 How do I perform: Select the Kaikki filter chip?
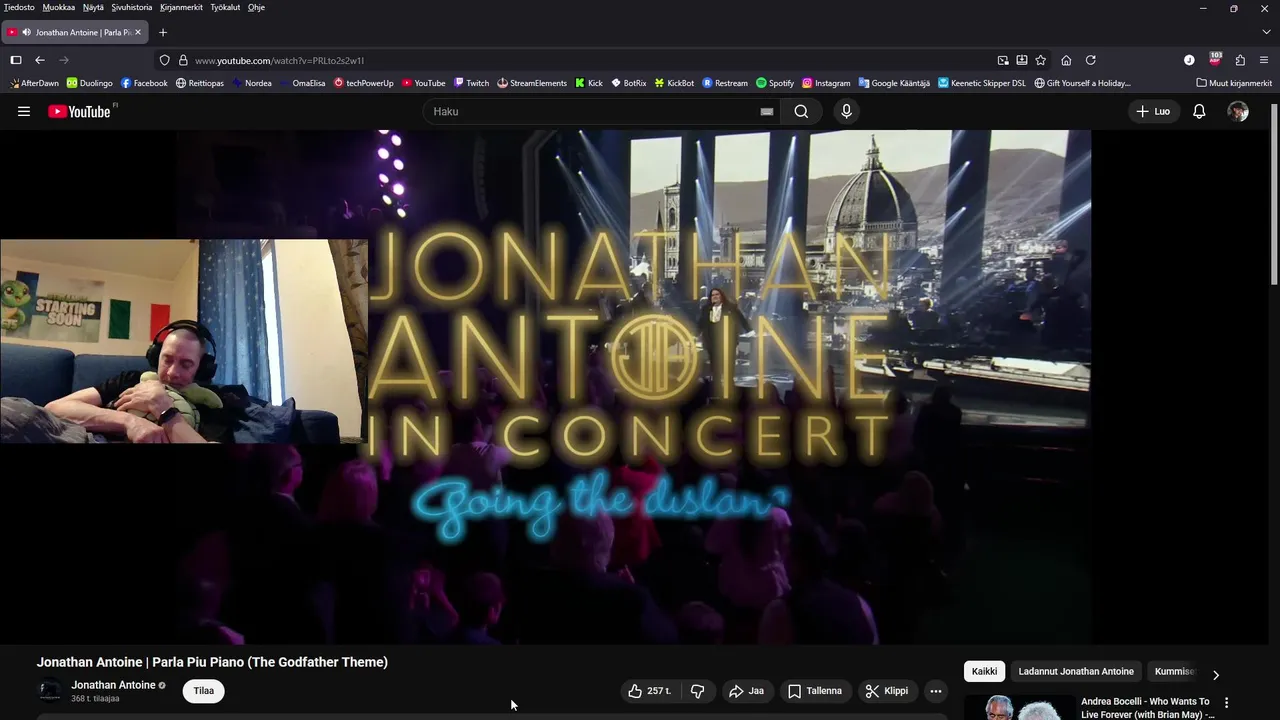[x=984, y=671]
